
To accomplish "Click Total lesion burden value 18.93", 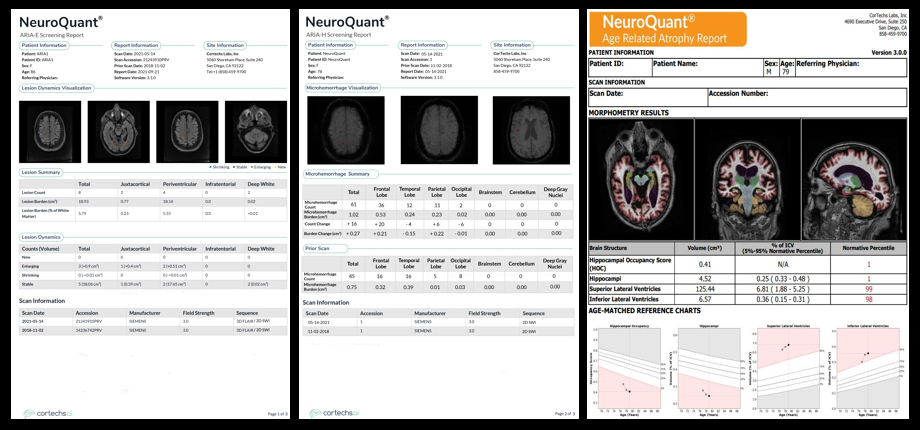I will (x=84, y=201).
